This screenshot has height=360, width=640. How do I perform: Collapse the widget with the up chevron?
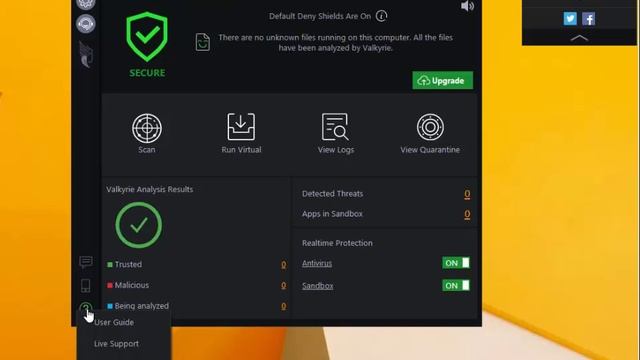[579, 38]
